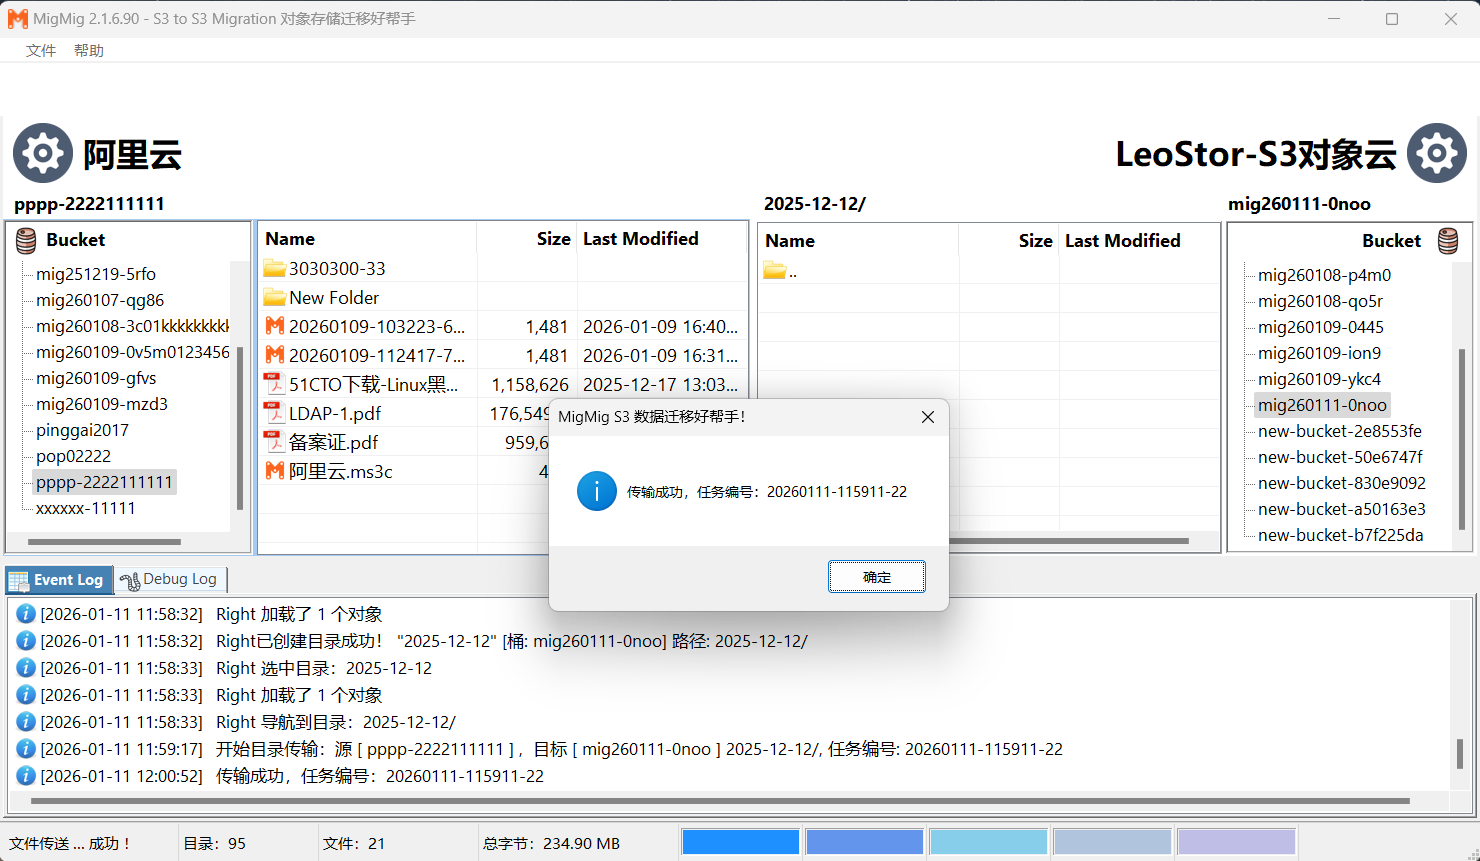This screenshot has width=1480, height=861.
Task: Switch to the Event Log tab
Action: pos(59,580)
